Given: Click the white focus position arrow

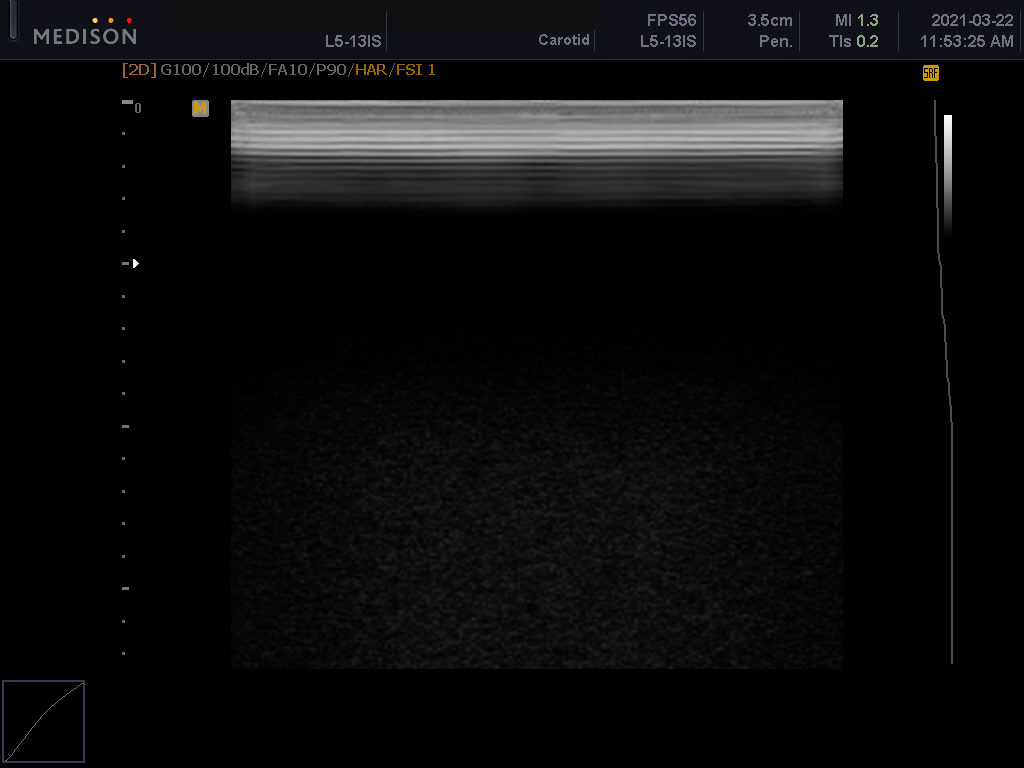Looking at the screenshot, I should tap(135, 264).
